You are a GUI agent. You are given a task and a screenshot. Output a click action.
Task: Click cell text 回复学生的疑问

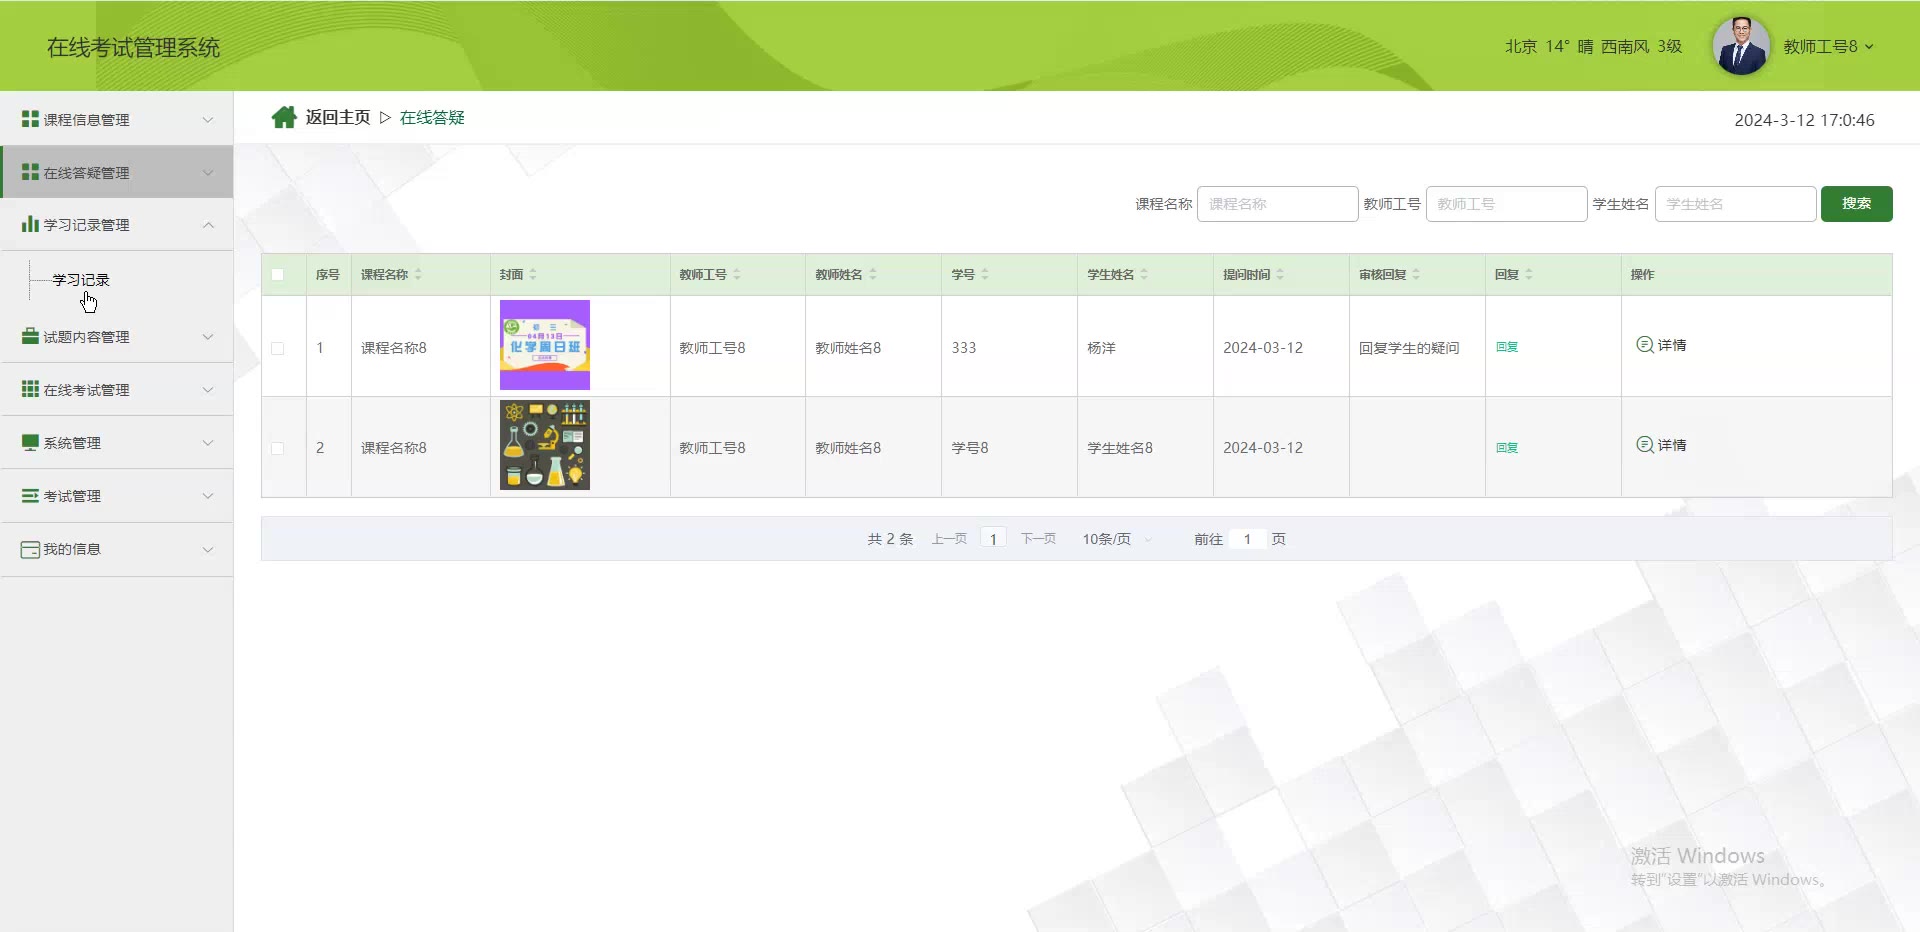point(1409,348)
